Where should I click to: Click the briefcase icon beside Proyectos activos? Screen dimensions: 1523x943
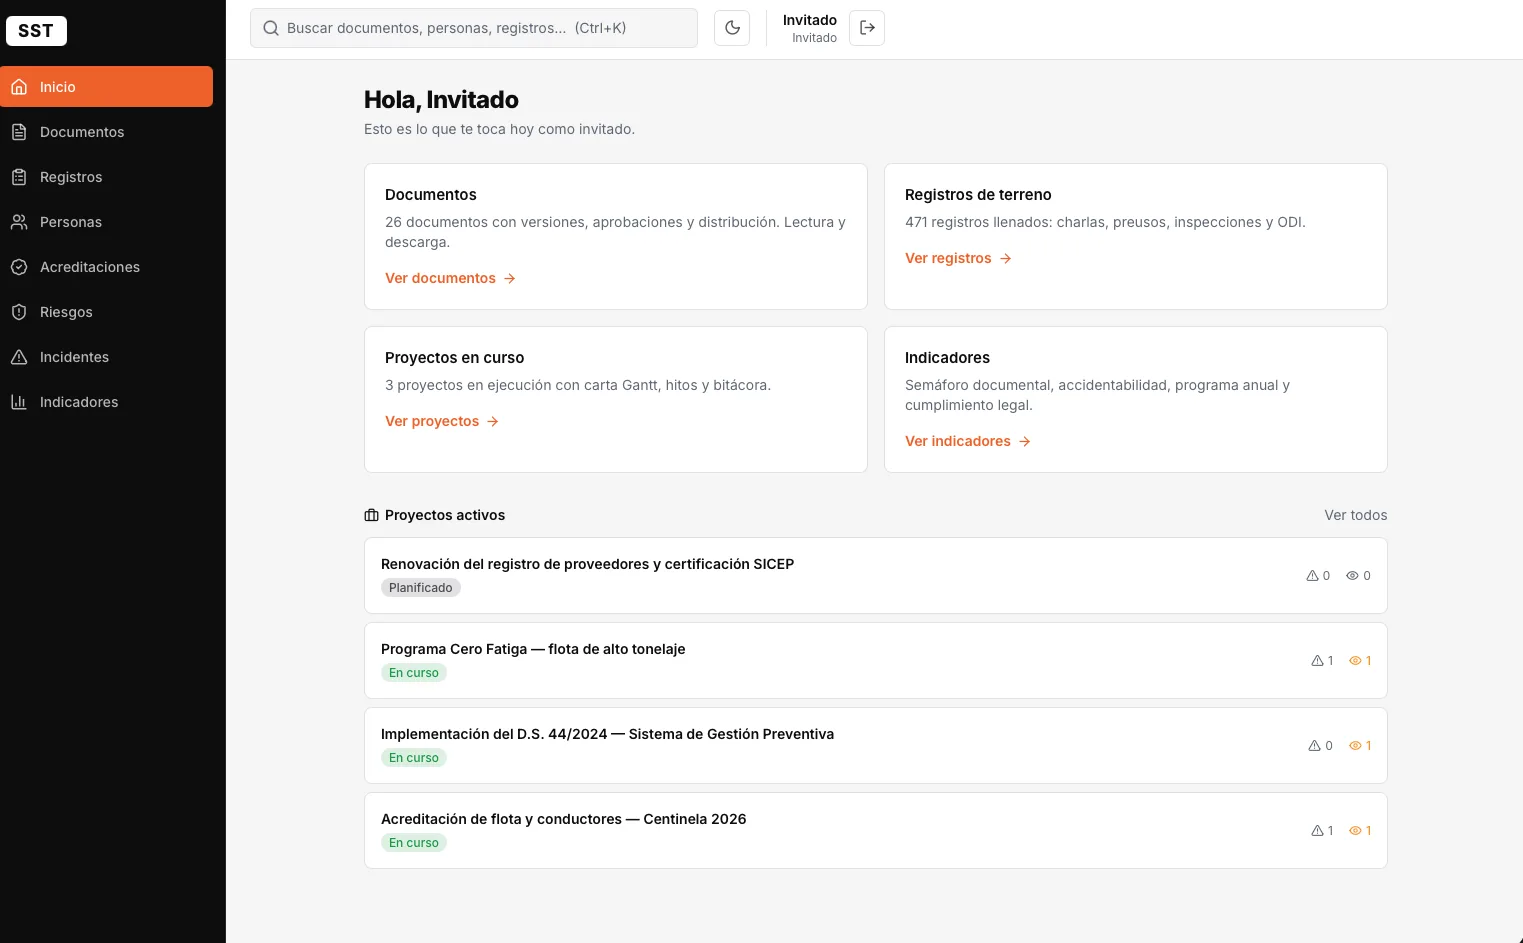372,515
